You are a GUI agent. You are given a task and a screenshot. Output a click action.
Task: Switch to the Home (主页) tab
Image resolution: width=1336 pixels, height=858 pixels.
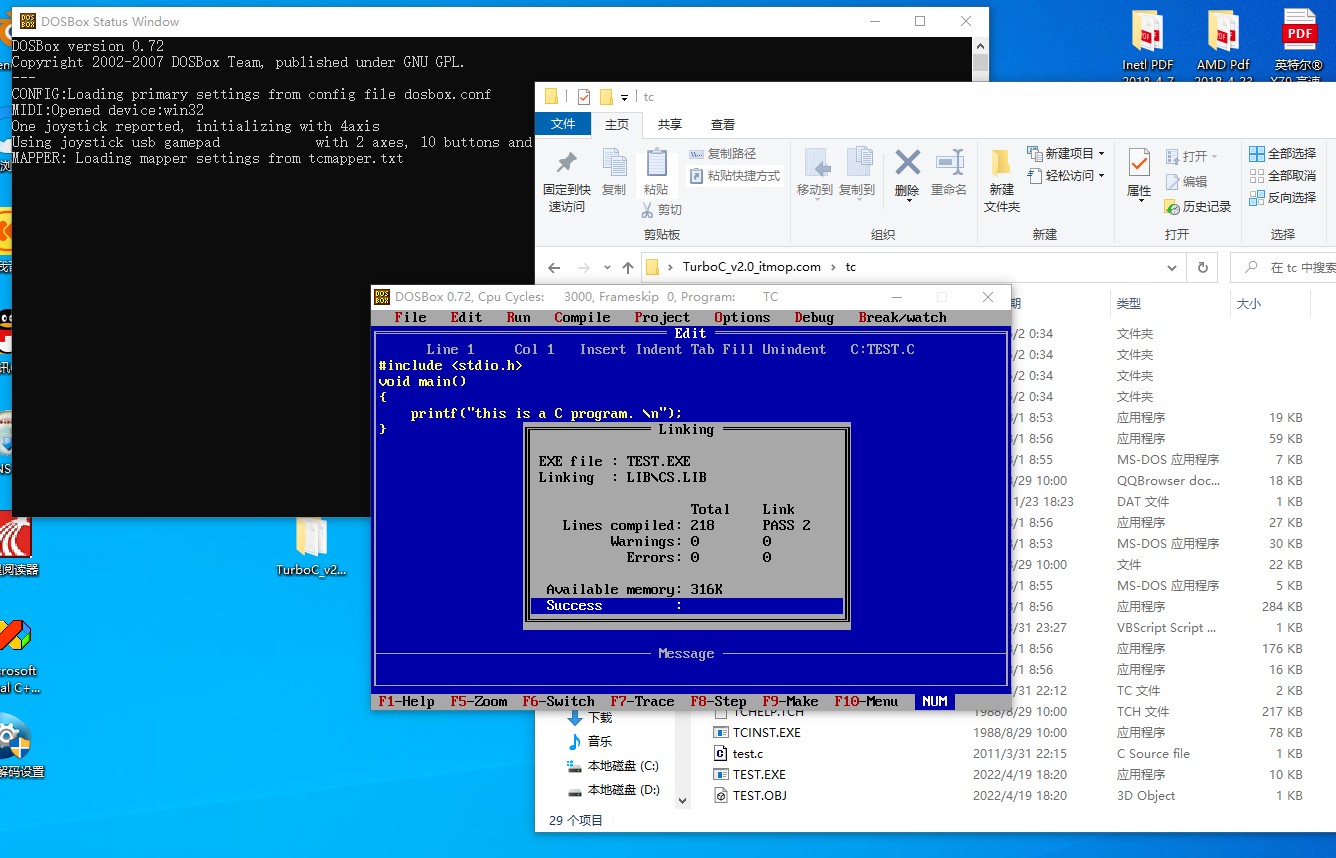click(x=617, y=125)
